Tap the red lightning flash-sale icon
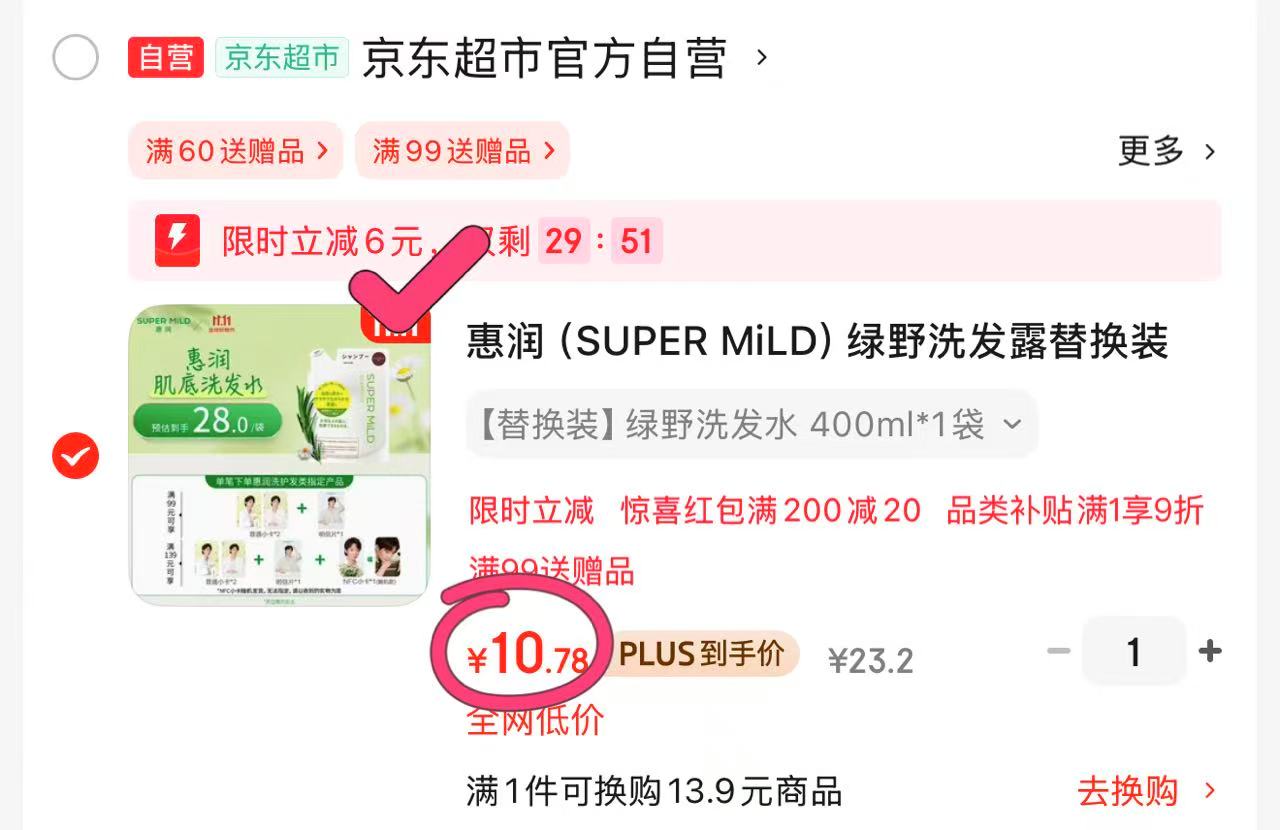This screenshot has height=830, width=1280. pos(177,240)
